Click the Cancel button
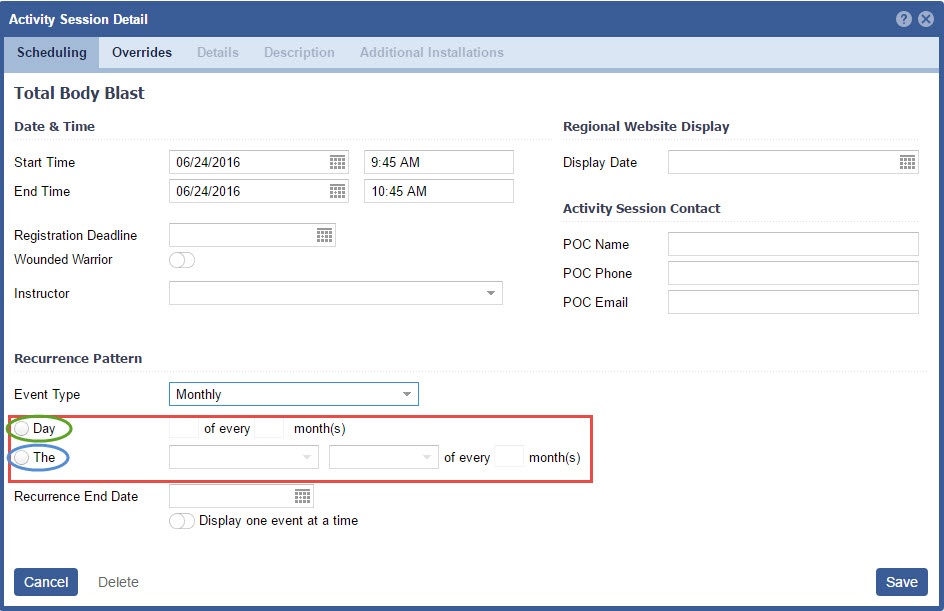 coord(46,582)
